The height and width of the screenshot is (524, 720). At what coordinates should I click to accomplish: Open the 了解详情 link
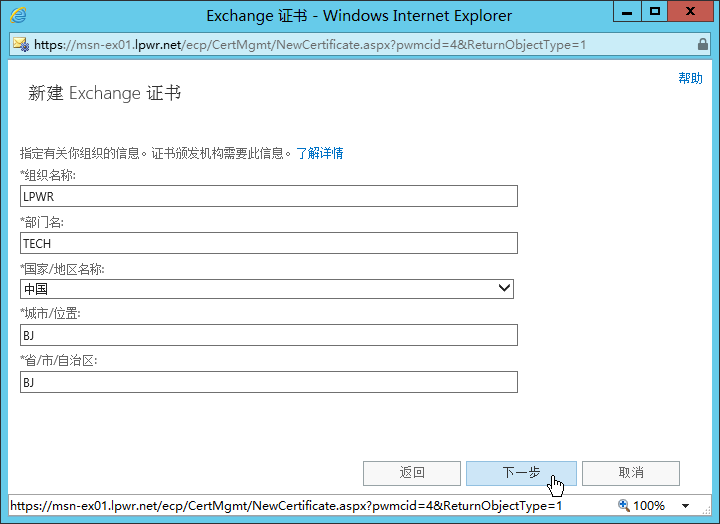(x=320, y=153)
